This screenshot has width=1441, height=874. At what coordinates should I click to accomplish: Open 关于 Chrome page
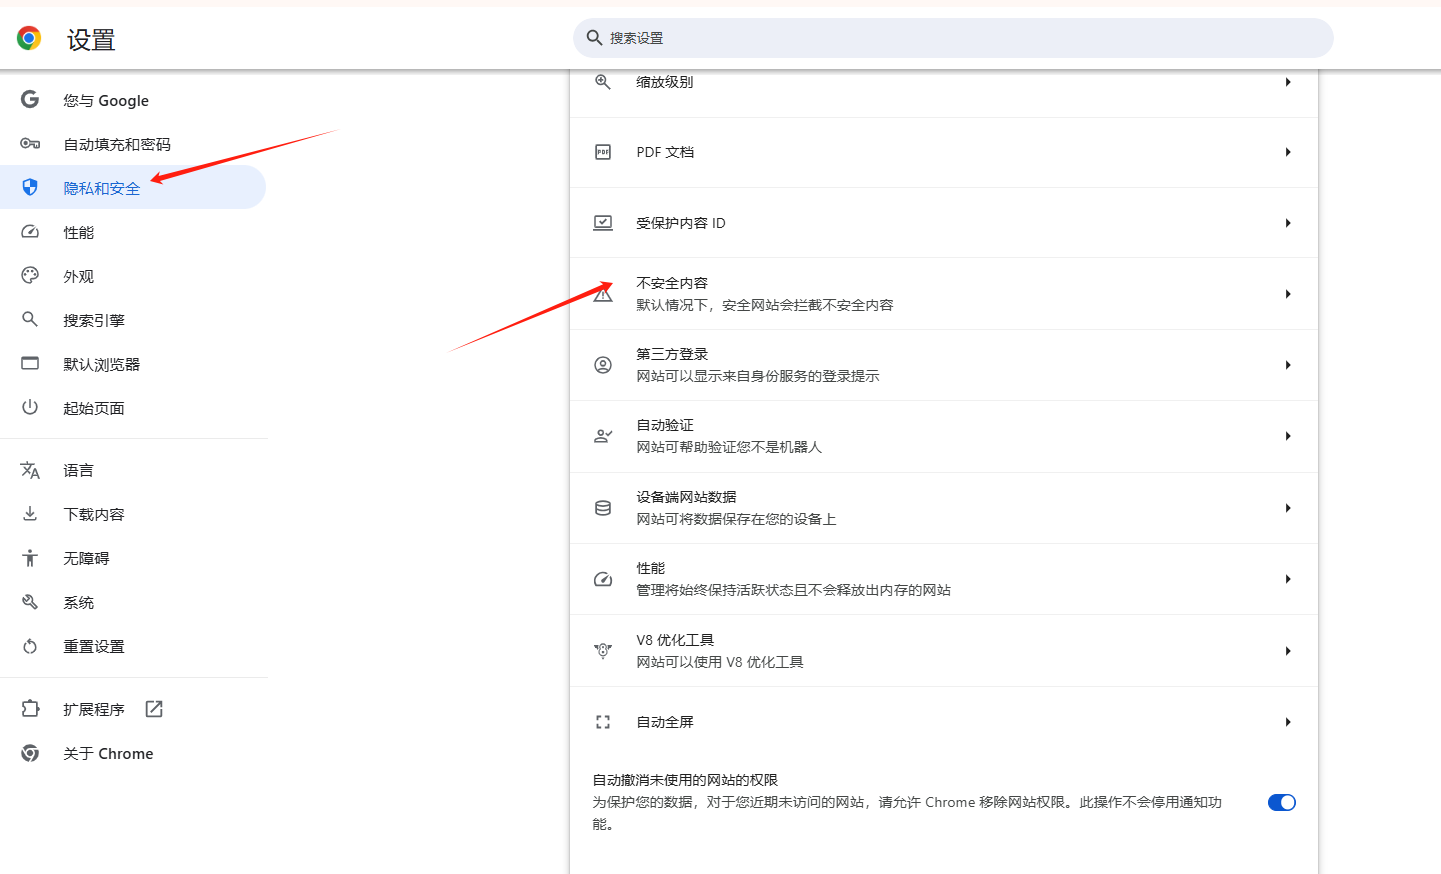133,753
